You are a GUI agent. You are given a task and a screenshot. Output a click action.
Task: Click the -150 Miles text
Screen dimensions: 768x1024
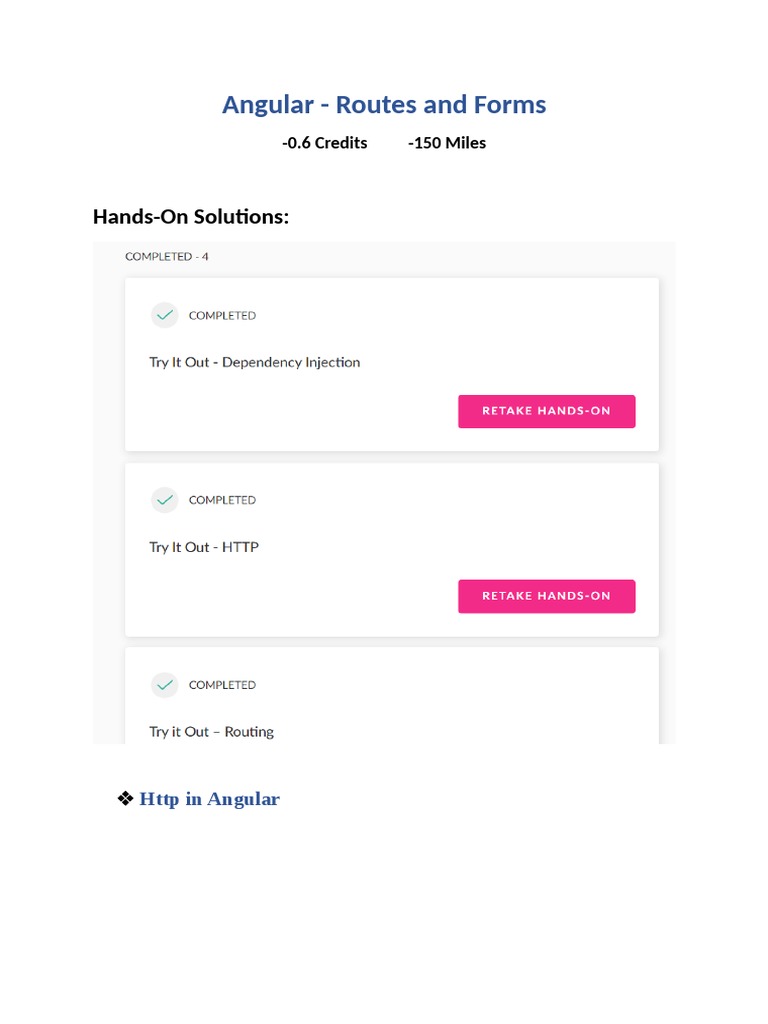click(x=447, y=143)
